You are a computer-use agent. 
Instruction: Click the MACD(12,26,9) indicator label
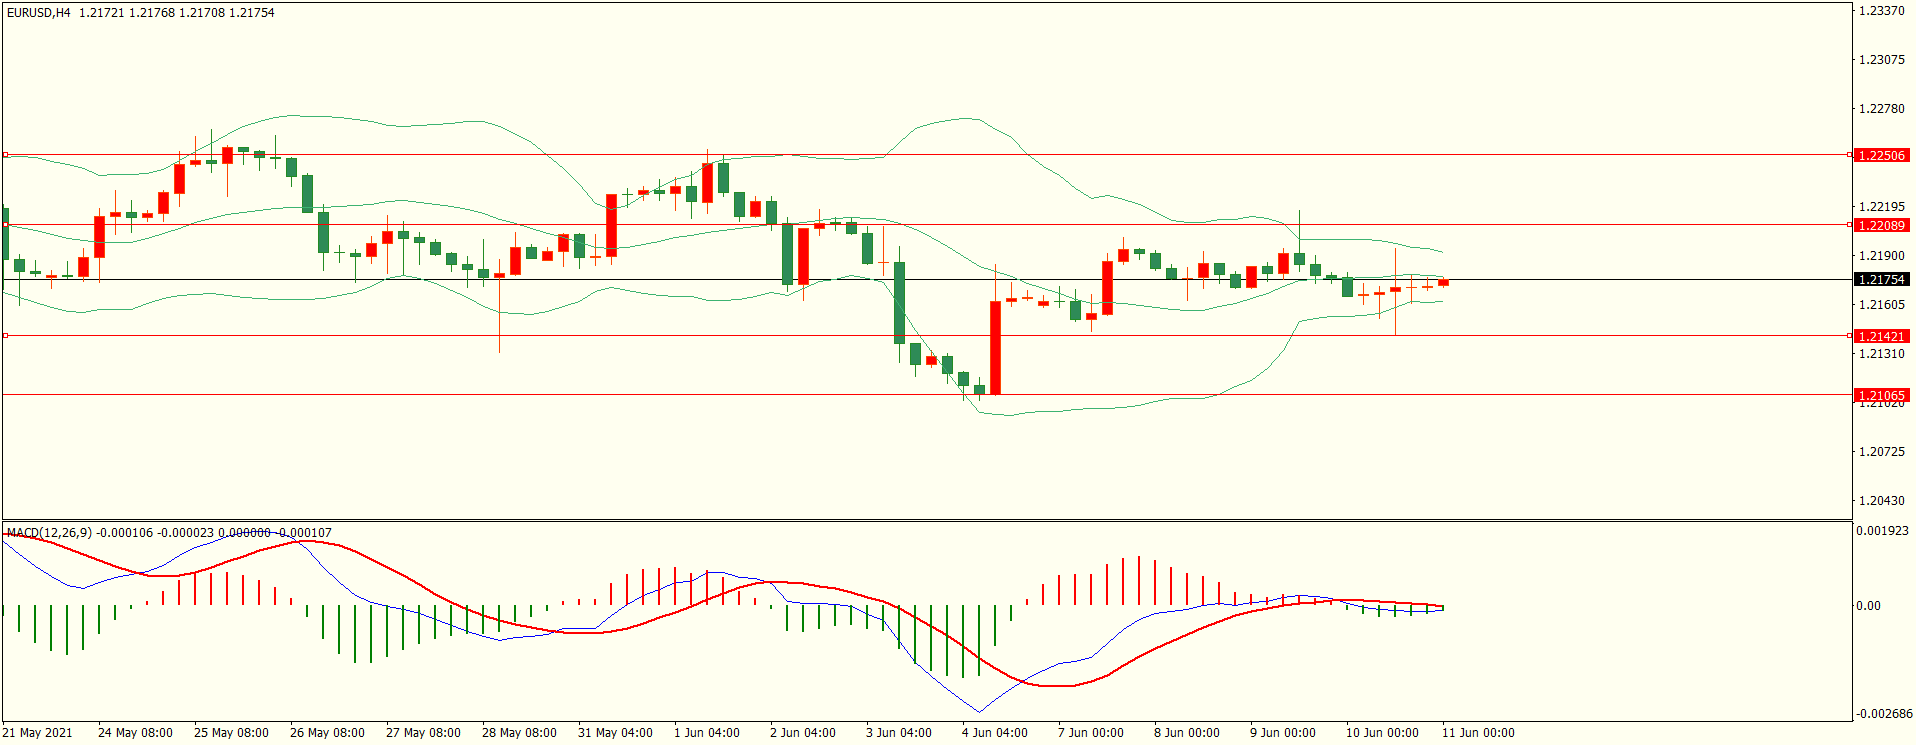[49, 533]
